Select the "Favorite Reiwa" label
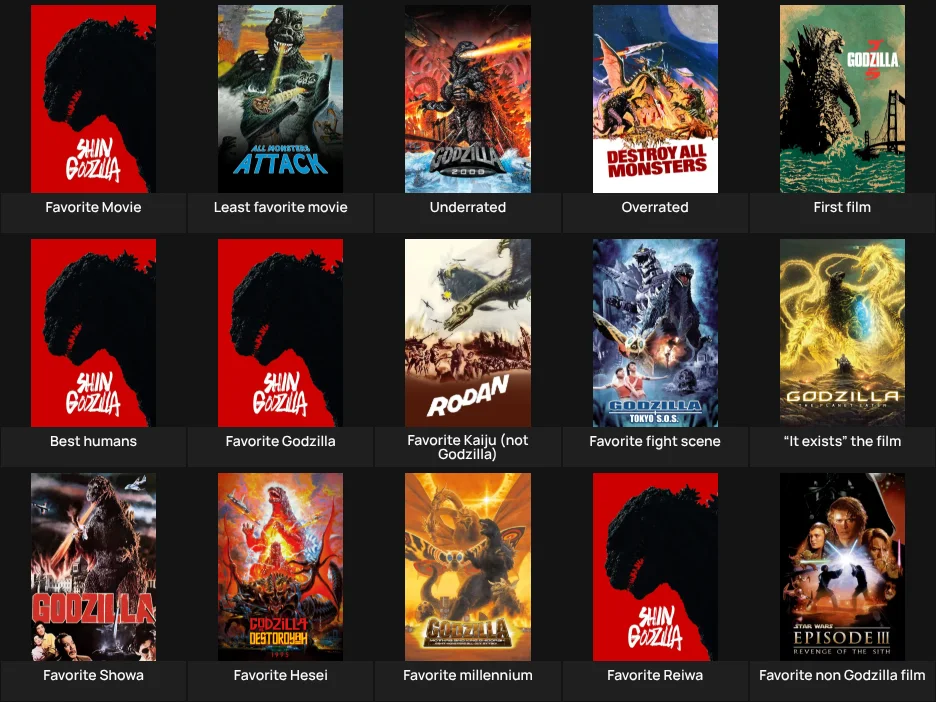Screen dimensions: 936x702 tap(655, 676)
